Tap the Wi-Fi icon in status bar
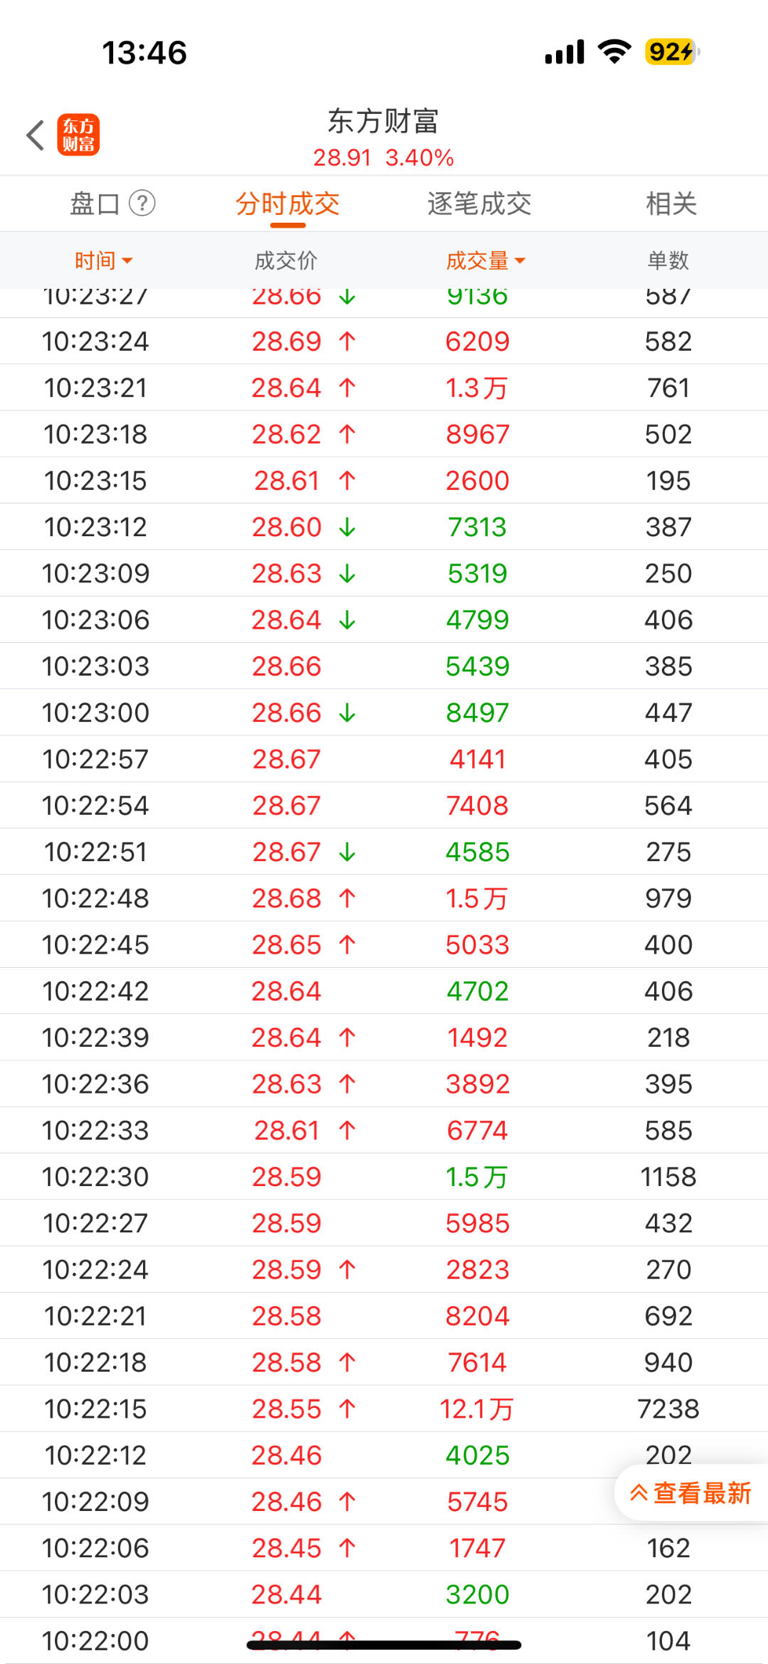 point(614,52)
